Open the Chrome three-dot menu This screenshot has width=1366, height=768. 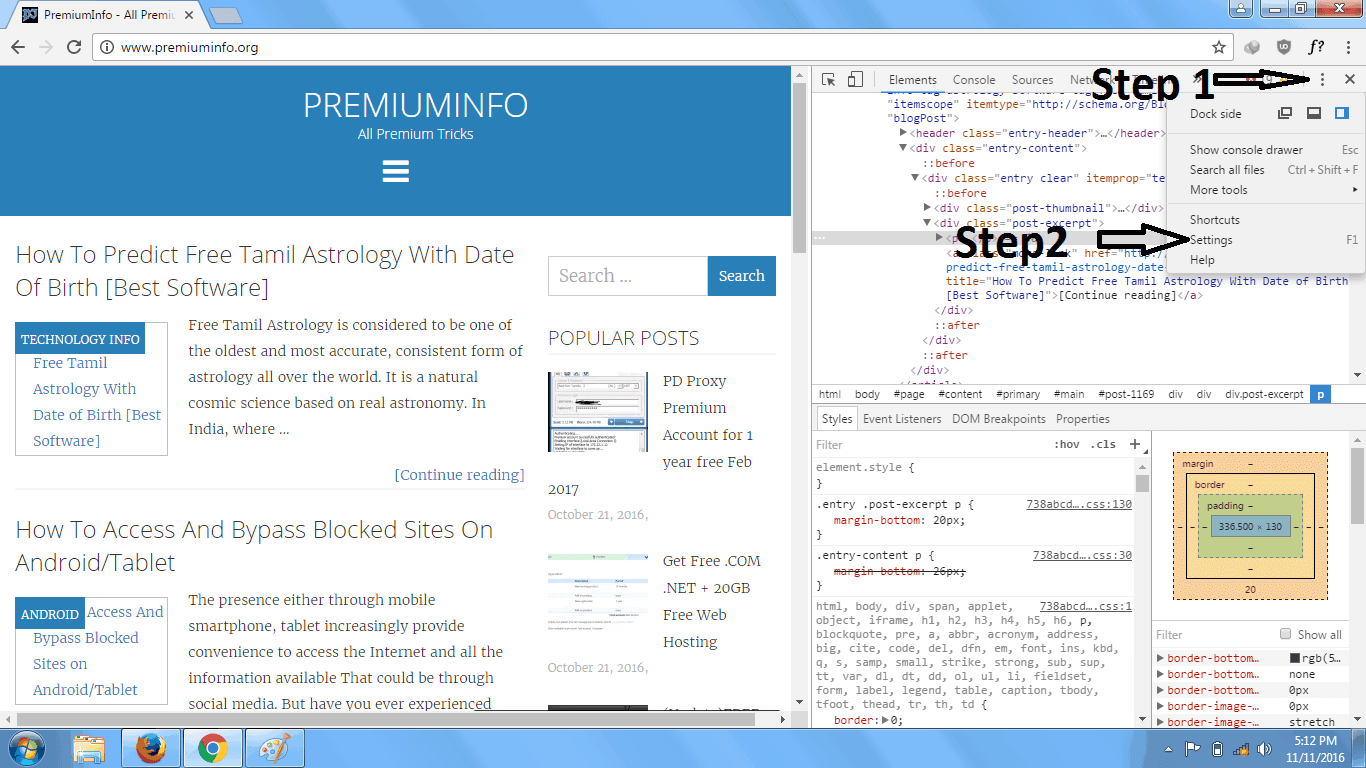(1348, 47)
